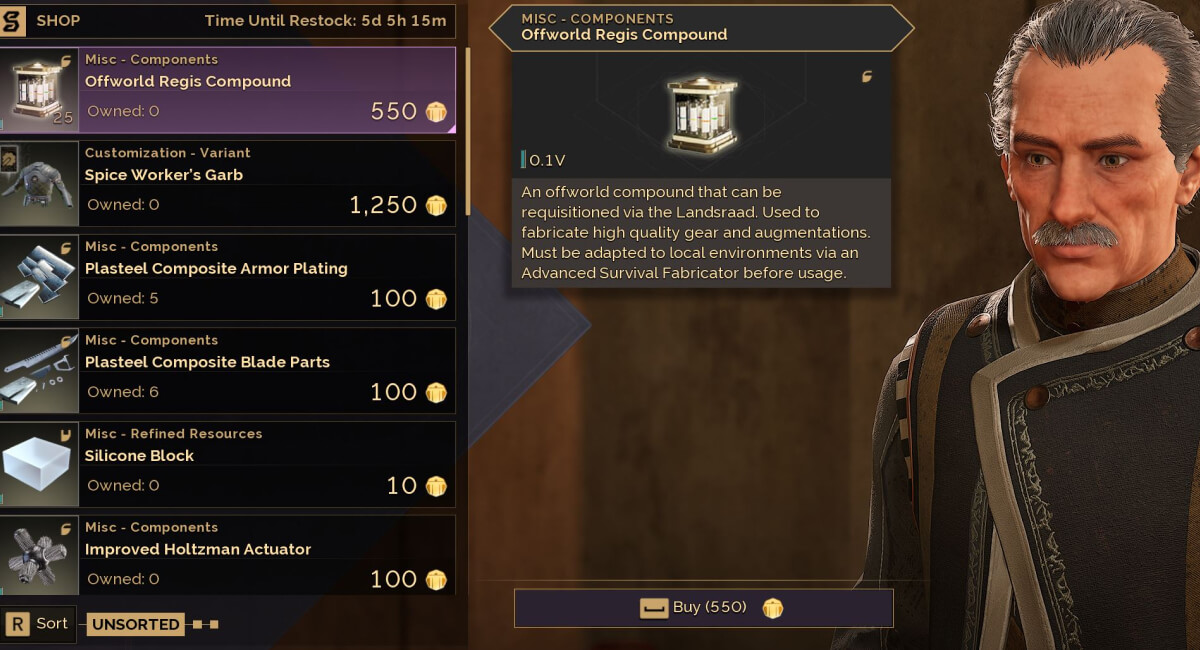The width and height of the screenshot is (1200, 650).
Task: Expand the Misc - Components category label
Action: [152, 60]
